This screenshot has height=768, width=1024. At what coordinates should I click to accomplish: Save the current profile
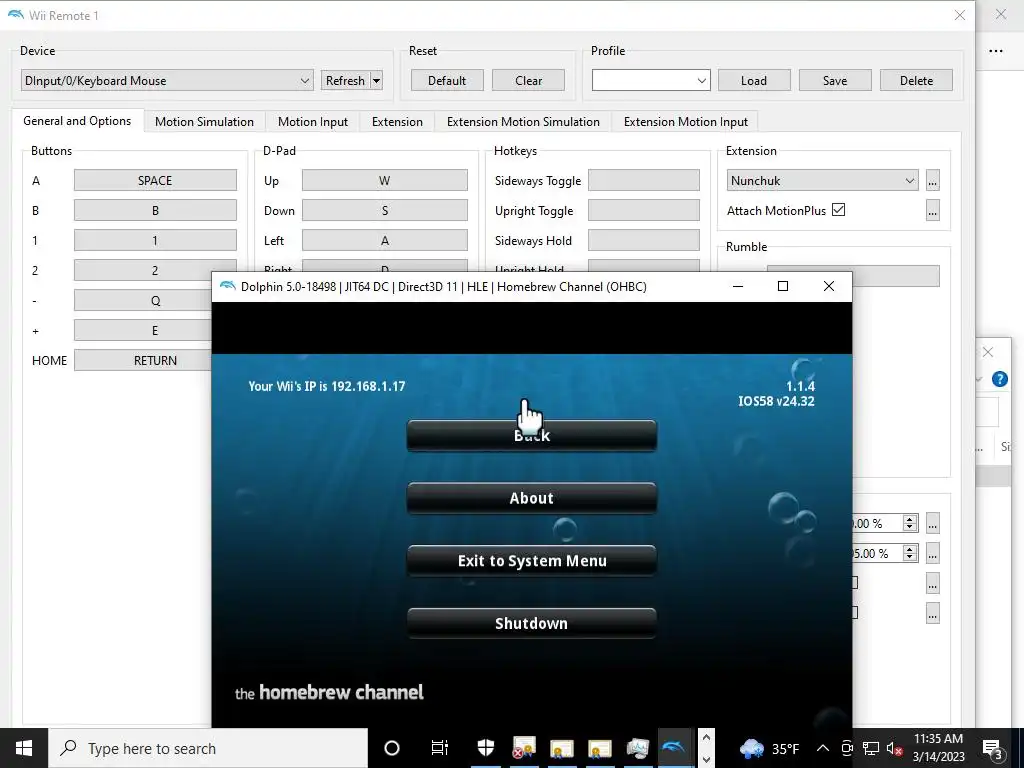(835, 80)
